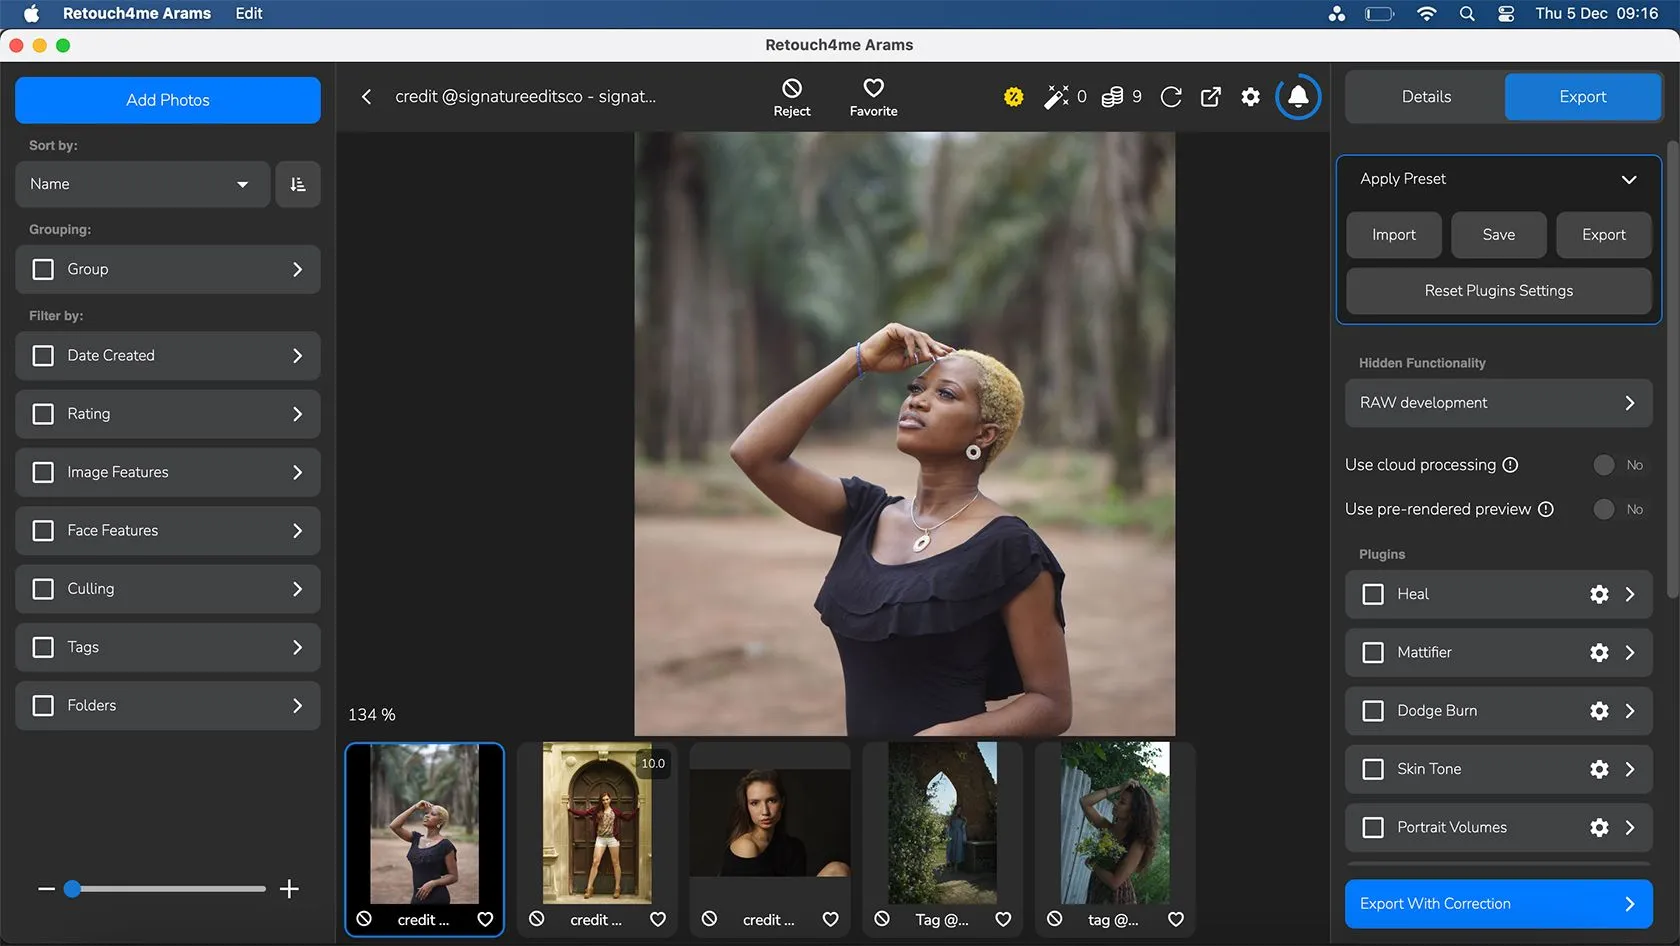Screen dimensions: 1680x946
Task: Enable the Heal plugin checkbox
Action: coord(1373,594)
